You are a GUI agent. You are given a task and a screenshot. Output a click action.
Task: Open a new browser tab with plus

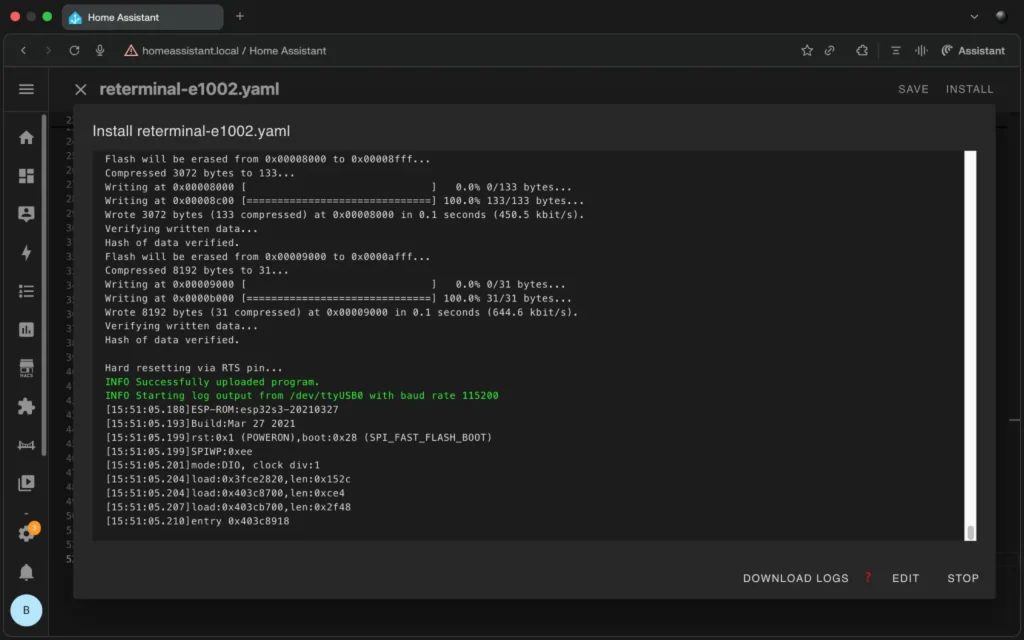coord(240,16)
